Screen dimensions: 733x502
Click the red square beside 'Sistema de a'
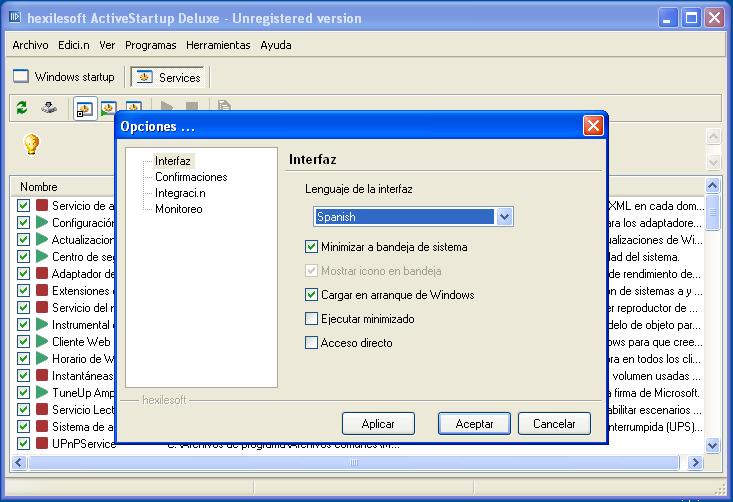point(42,426)
